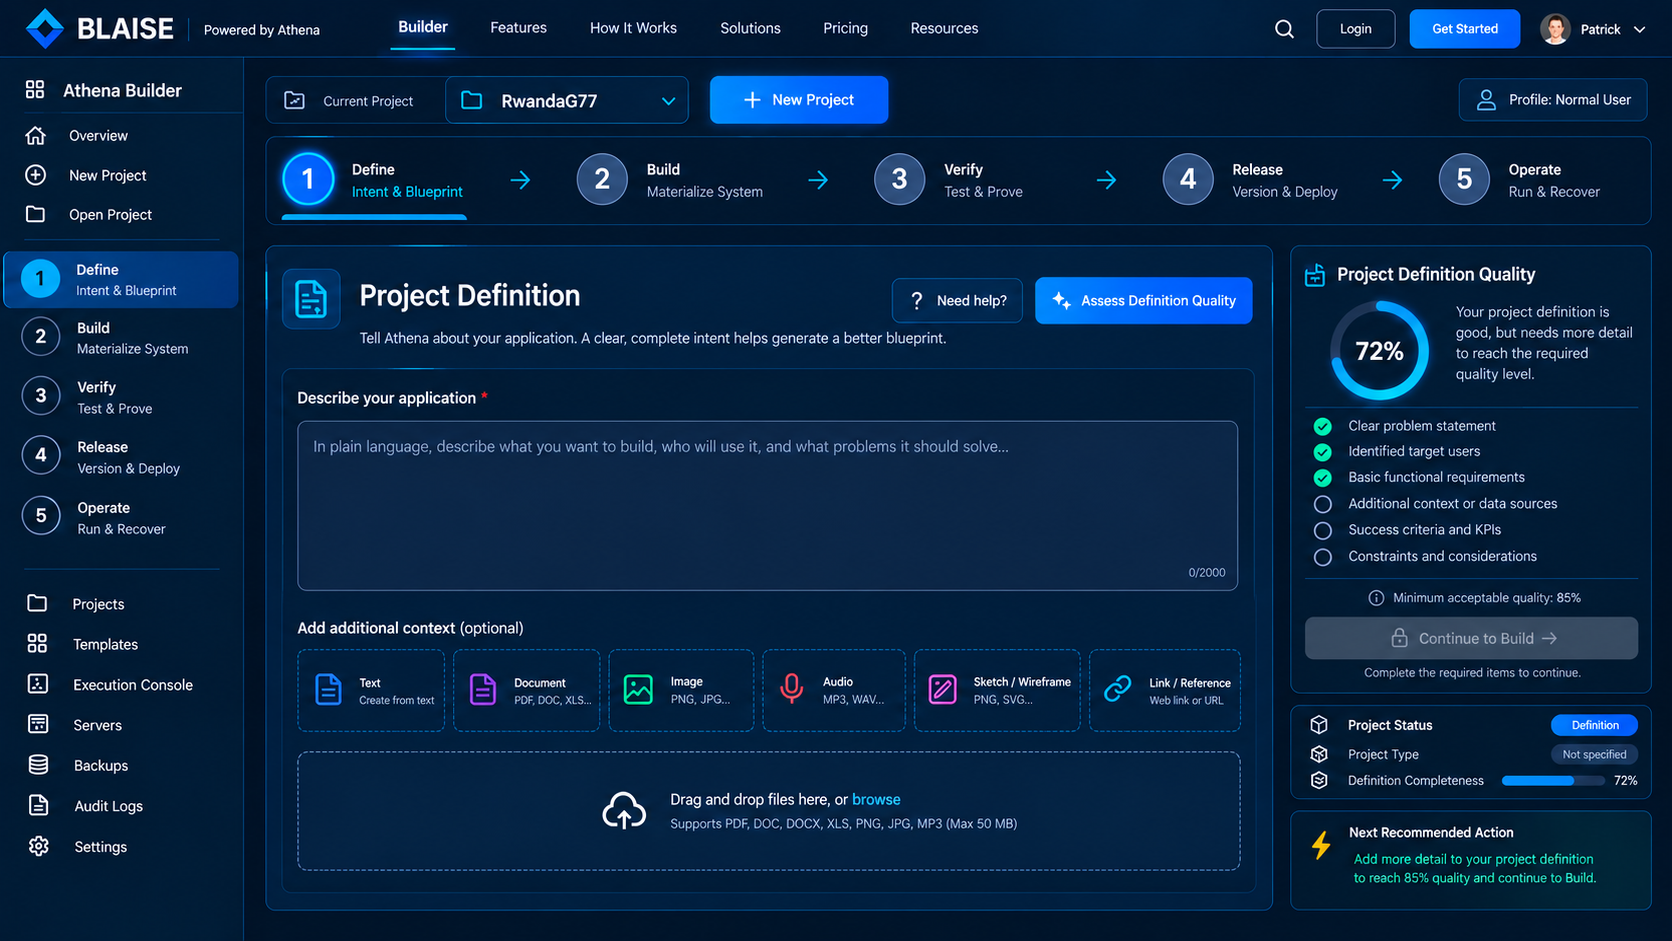The image size is (1672, 941).
Task: Select step 2 Build in stepper
Action: 670,180
